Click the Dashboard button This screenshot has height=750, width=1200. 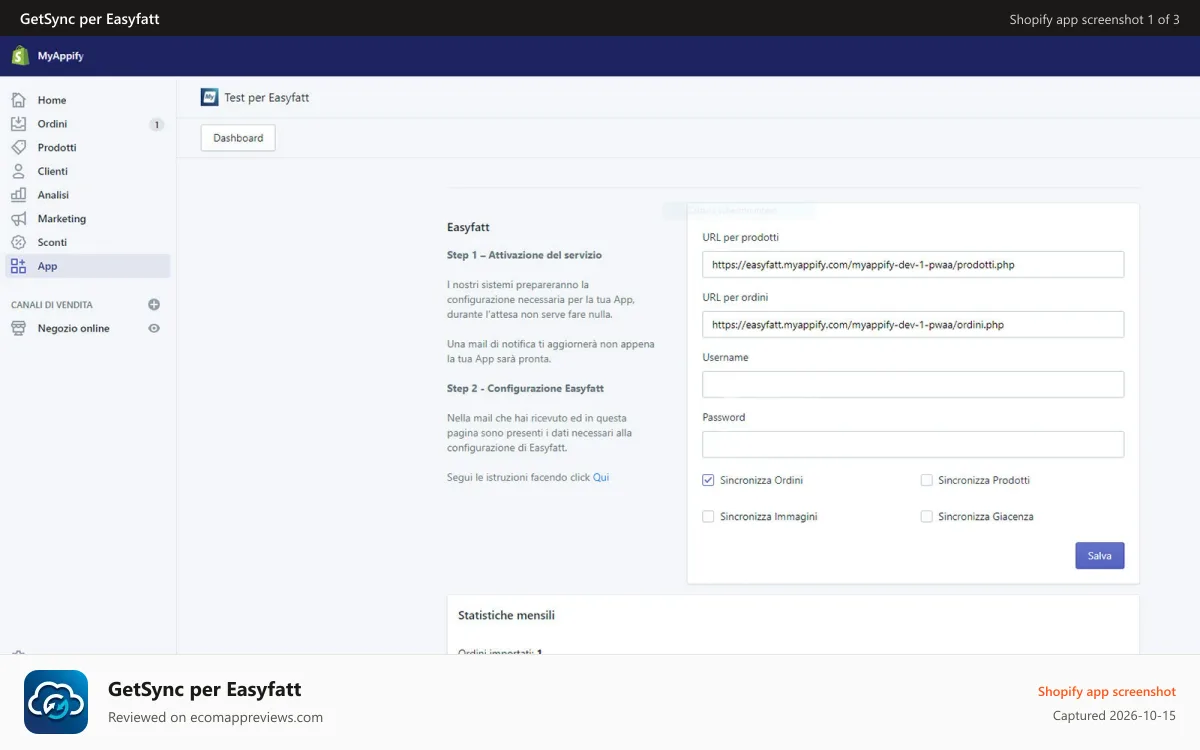238,138
